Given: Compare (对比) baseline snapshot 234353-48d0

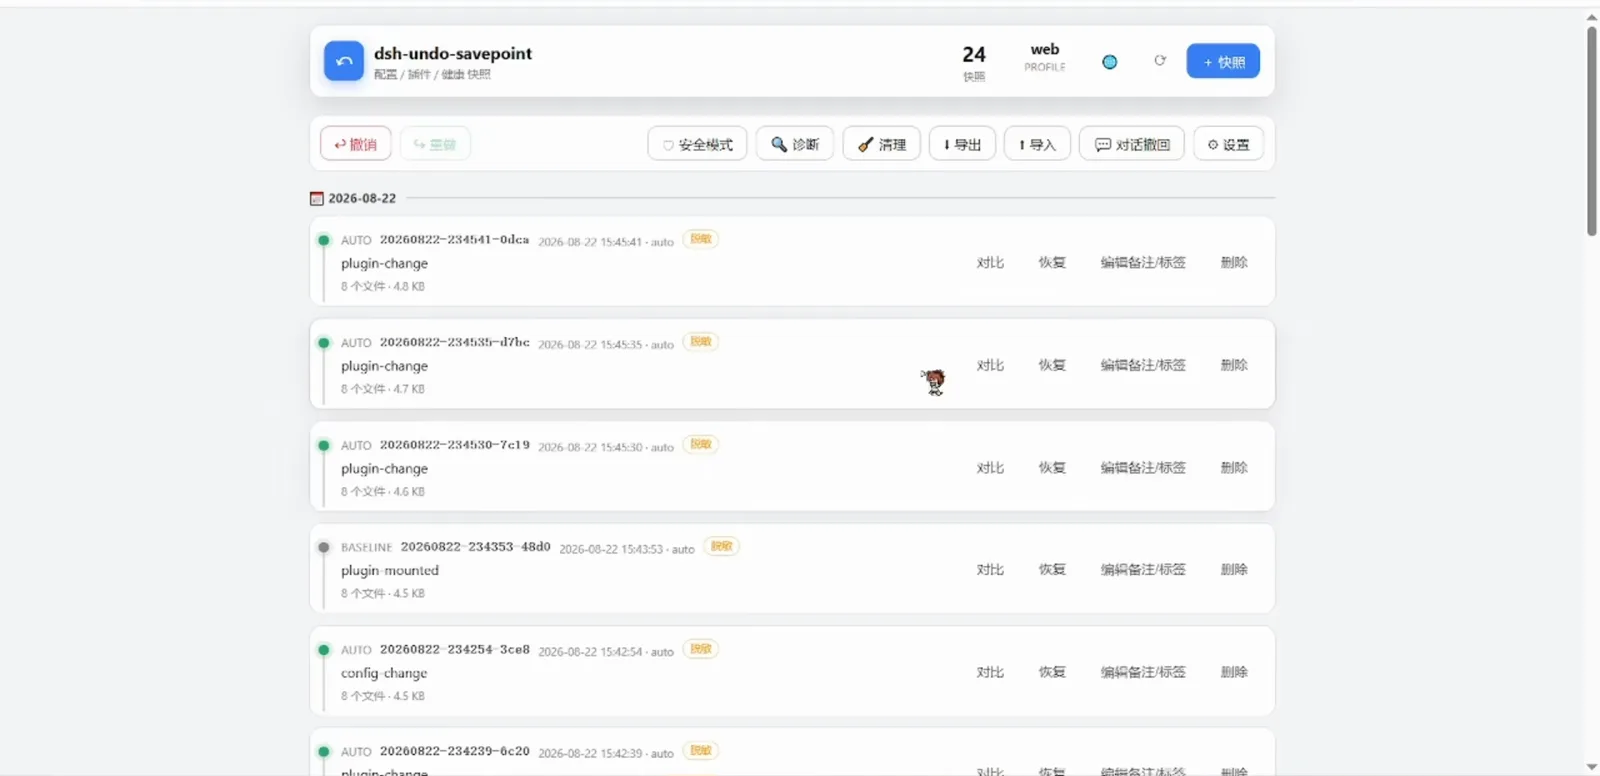Looking at the screenshot, I should pyautogui.click(x=990, y=569).
